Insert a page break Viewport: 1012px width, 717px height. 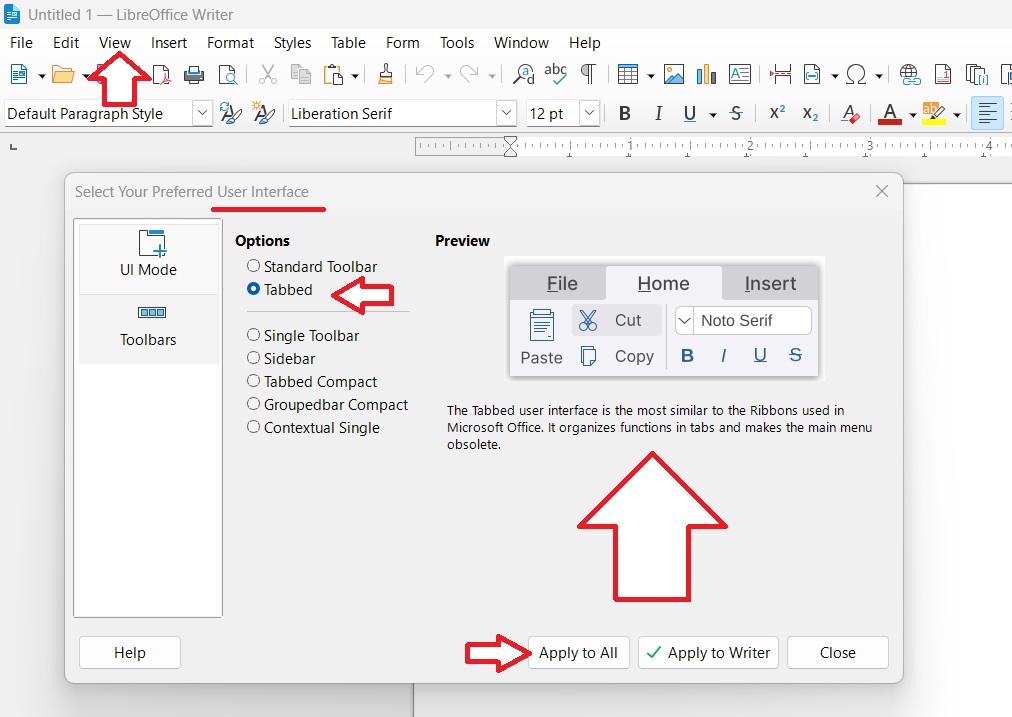click(780, 74)
